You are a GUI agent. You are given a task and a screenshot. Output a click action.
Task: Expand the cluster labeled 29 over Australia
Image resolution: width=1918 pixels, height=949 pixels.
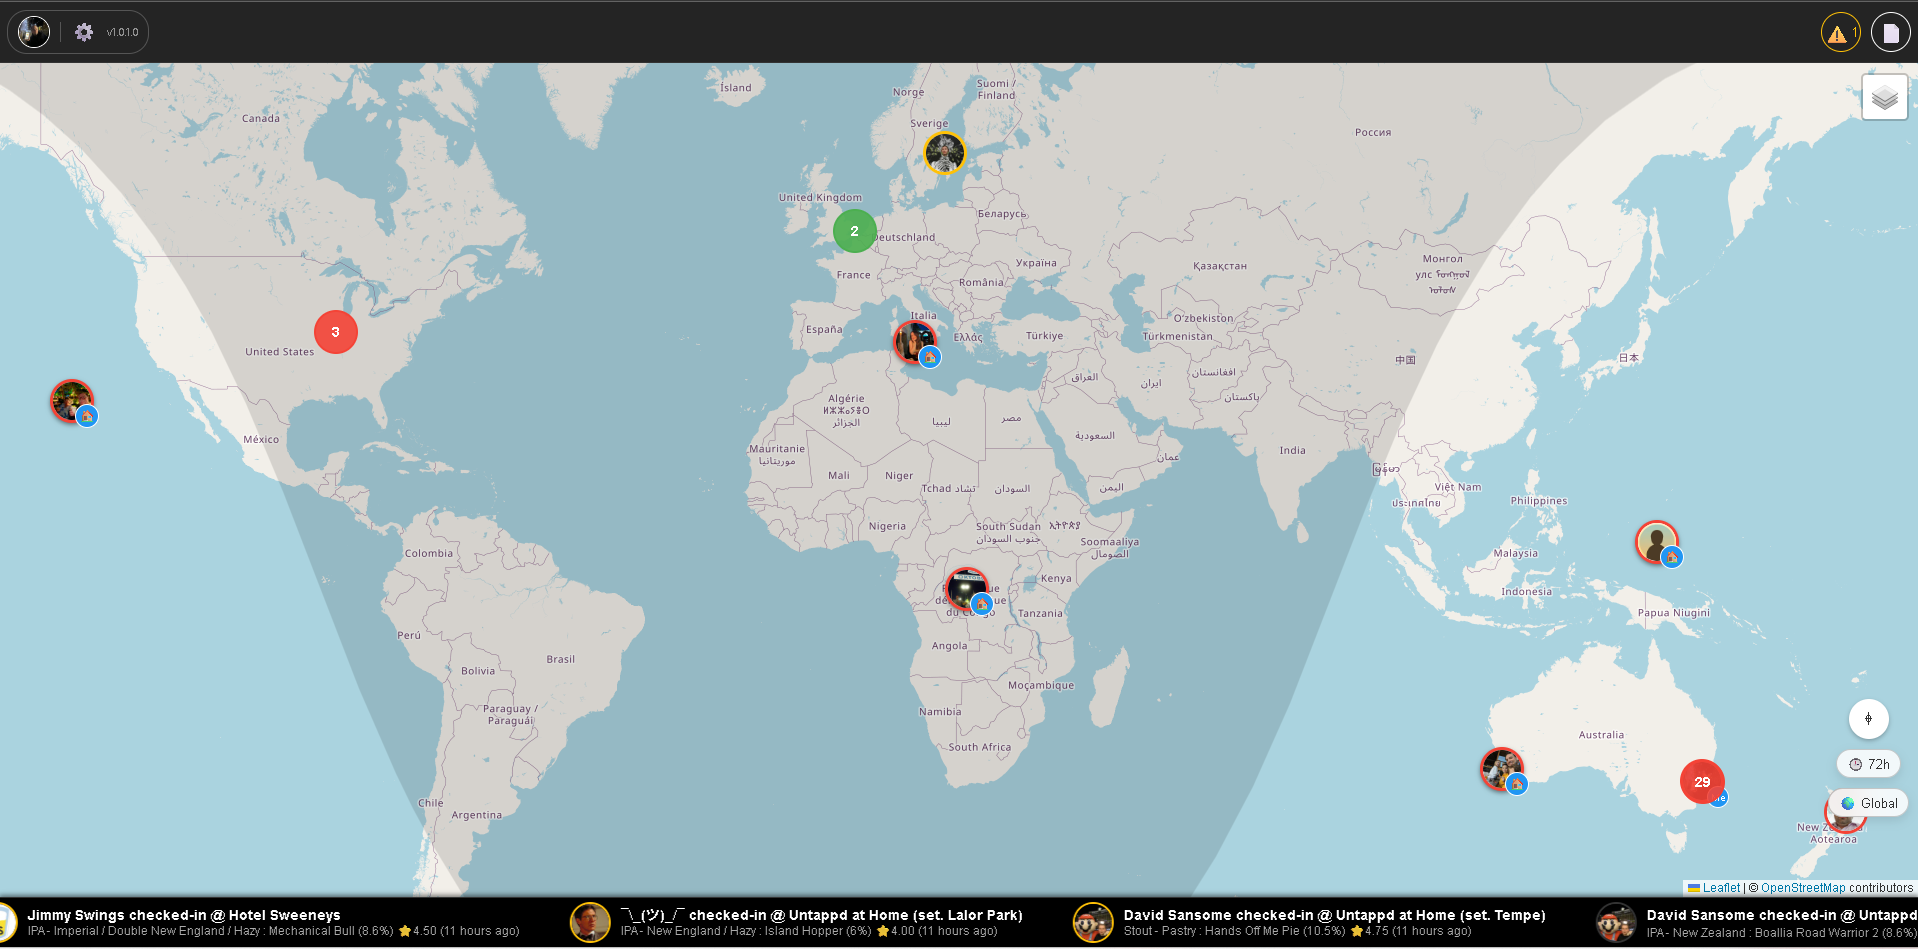(1702, 782)
